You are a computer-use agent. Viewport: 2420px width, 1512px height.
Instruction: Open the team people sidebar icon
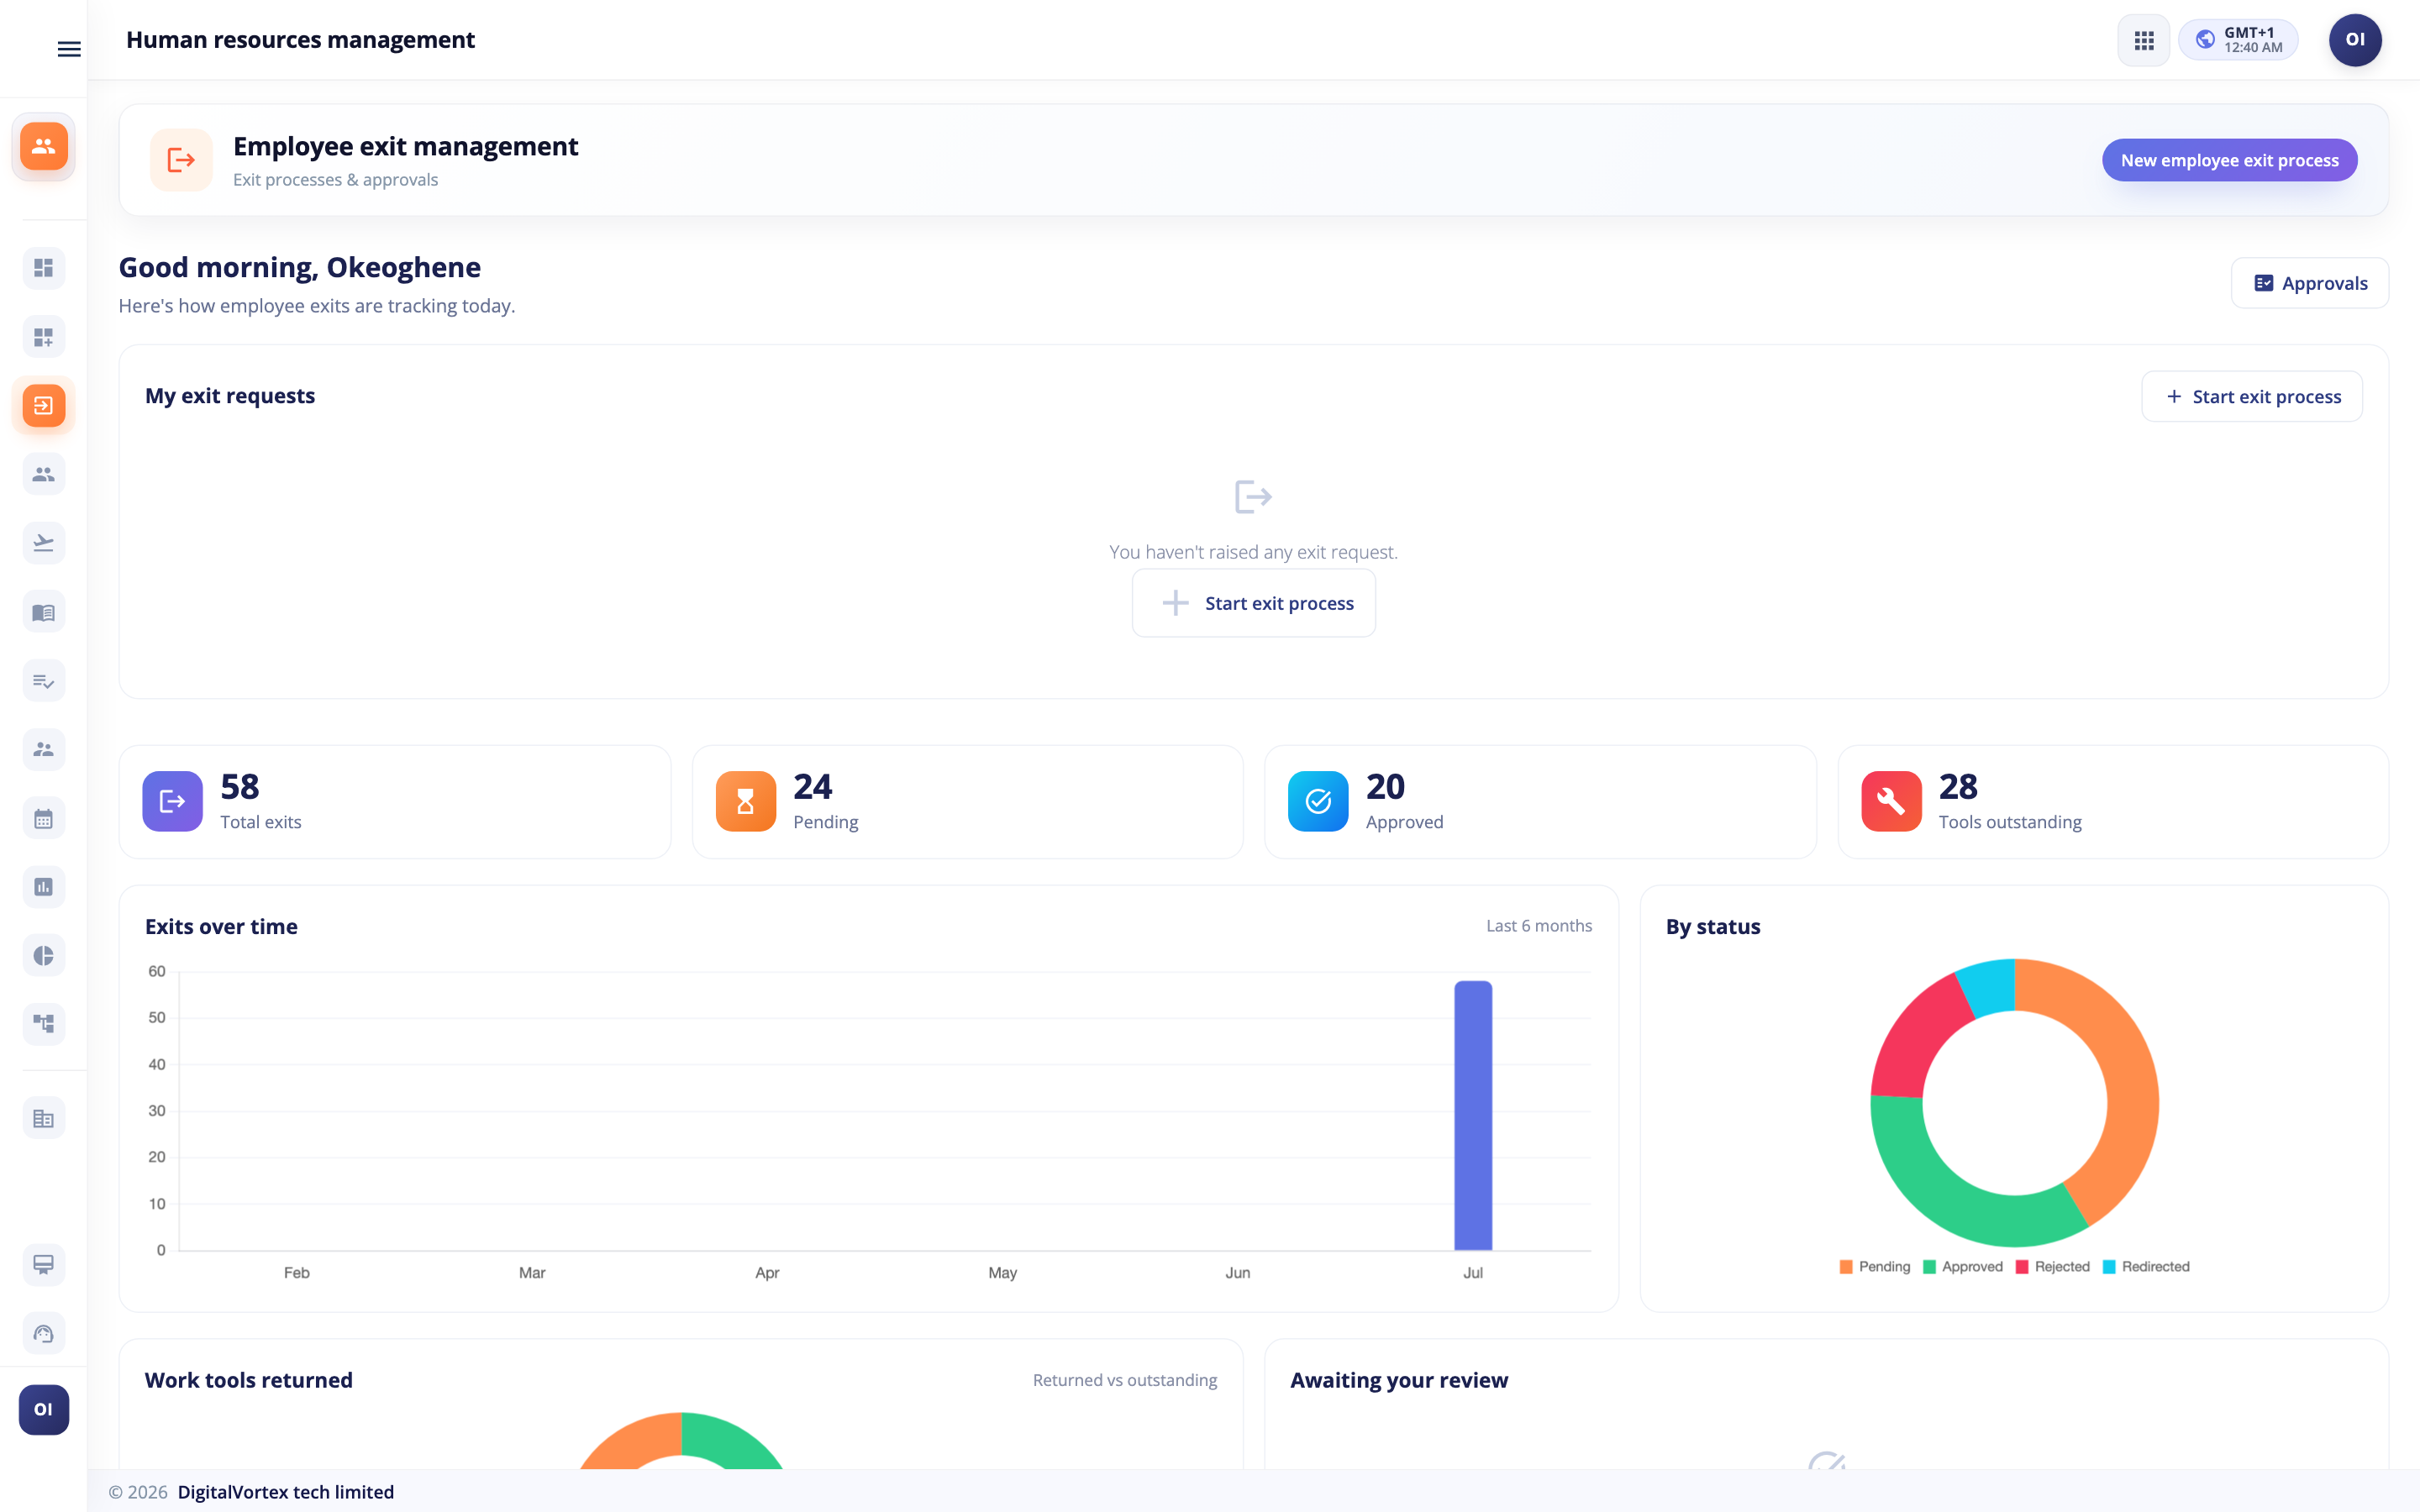click(43, 749)
